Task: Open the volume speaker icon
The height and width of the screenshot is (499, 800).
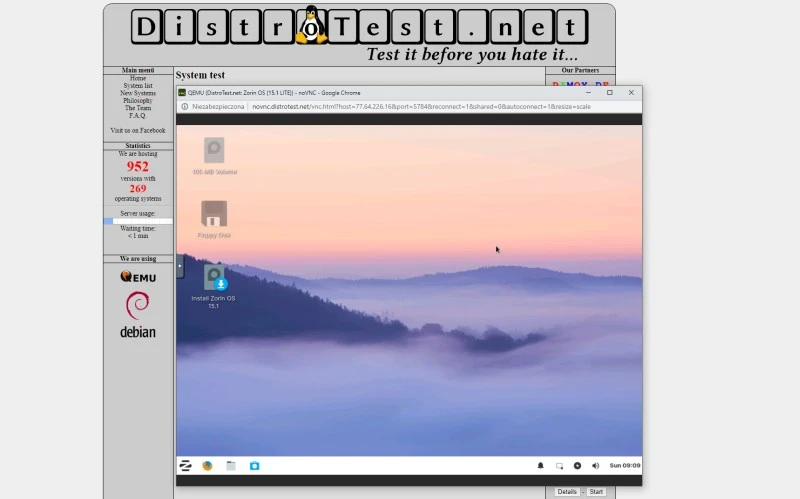Action: click(595, 465)
